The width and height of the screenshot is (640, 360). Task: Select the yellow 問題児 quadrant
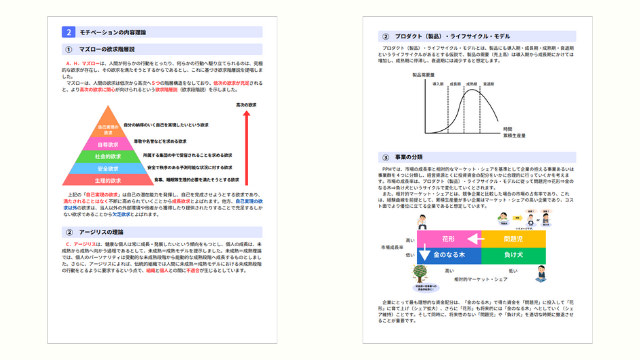point(513,239)
